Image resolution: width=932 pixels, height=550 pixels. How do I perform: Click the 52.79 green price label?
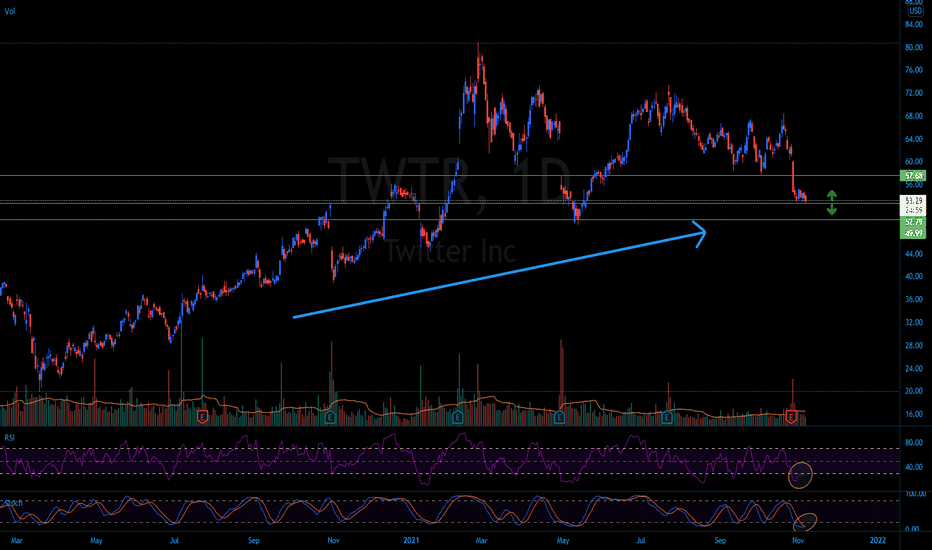tap(914, 222)
